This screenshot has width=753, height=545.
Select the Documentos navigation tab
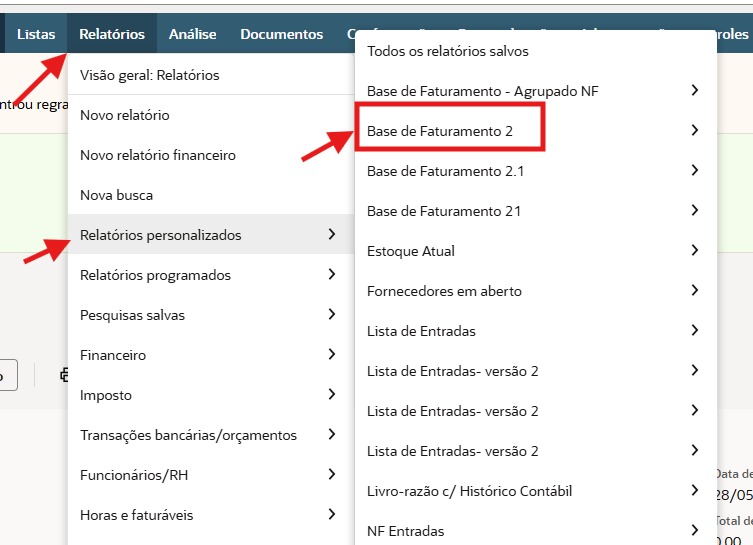pos(281,34)
